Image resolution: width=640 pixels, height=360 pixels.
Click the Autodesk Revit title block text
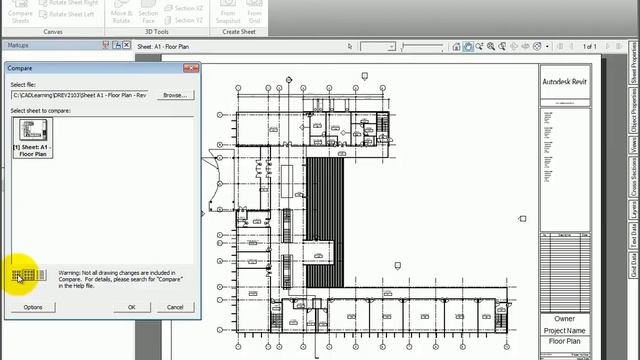pos(564,82)
